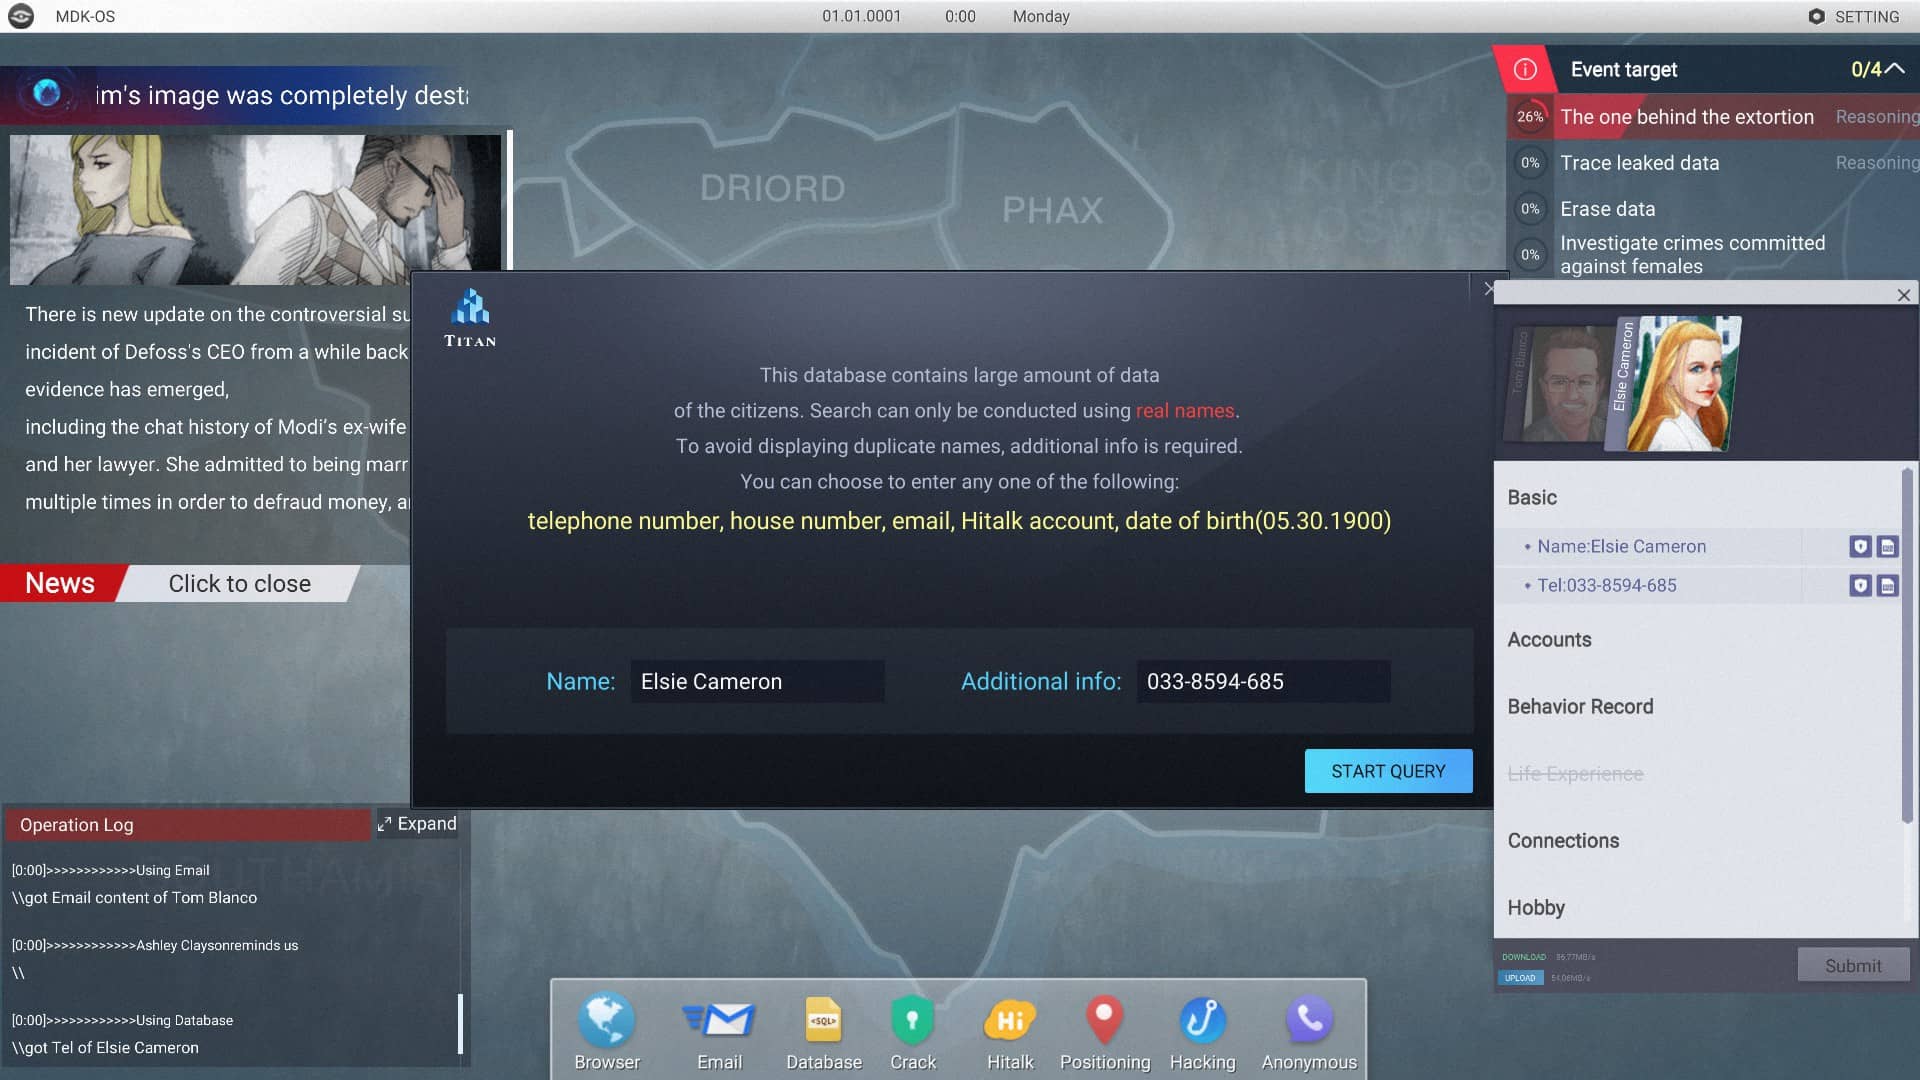Screen dimensions: 1920x1080
Task: Click the 26% progress indicator
Action: (x=1530, y=116)
